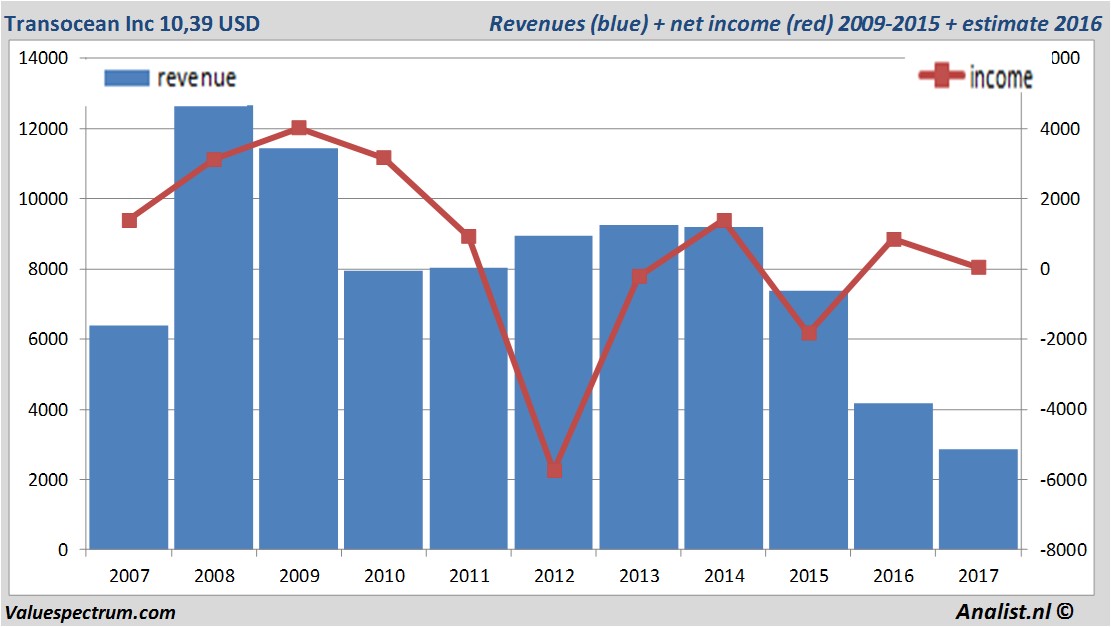Viewport: 1111px width, 627px height.
Task: Click the 2014 income data marker
Action: tap(724, 220)
